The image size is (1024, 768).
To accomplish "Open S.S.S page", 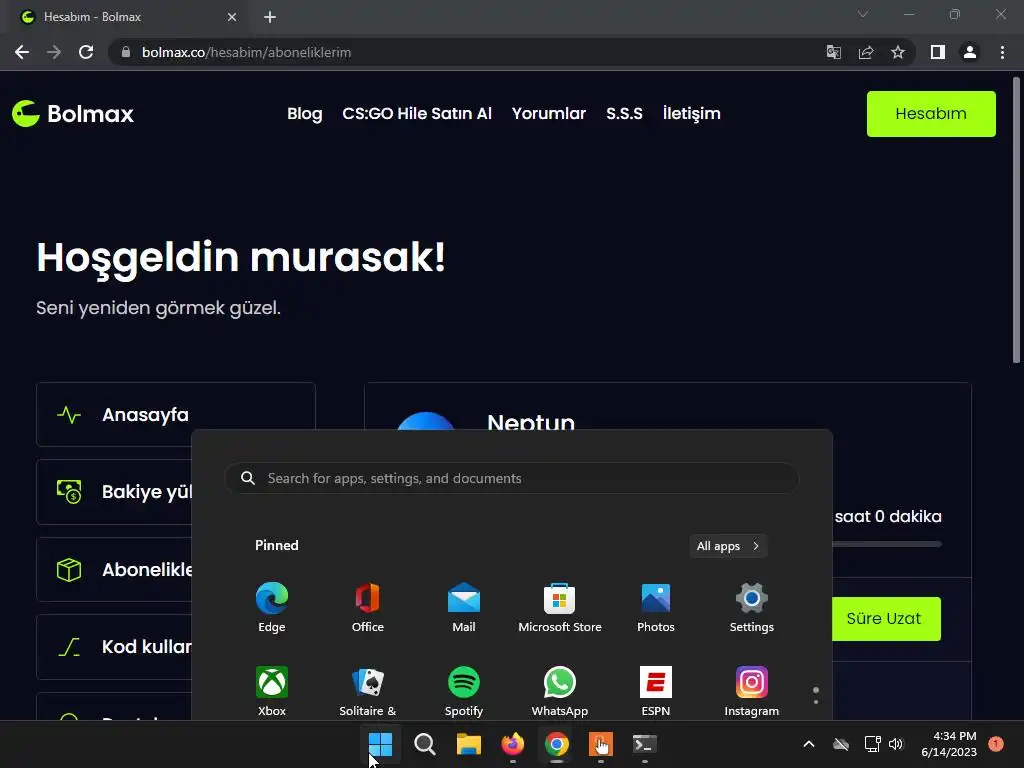I will [624, 114].
